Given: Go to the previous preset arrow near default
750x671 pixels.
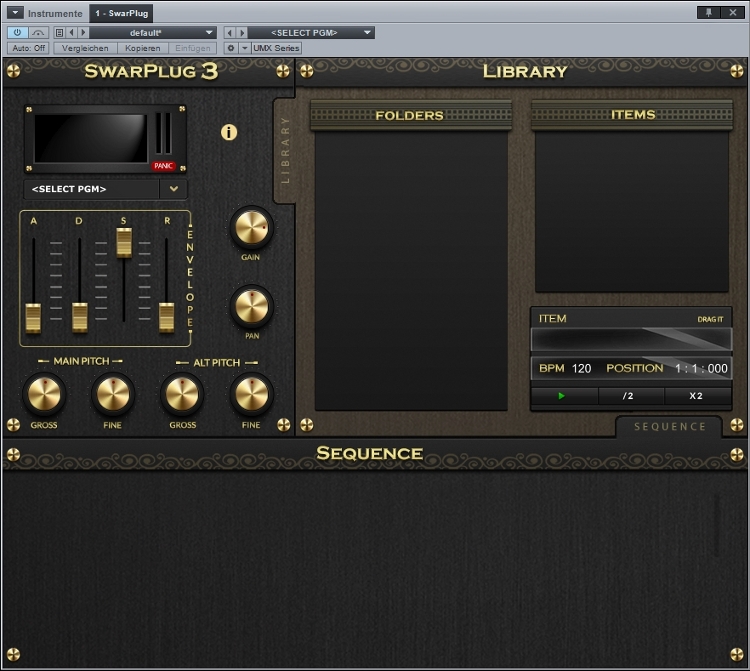Looking at the screenshot, I should coord(72,33).
